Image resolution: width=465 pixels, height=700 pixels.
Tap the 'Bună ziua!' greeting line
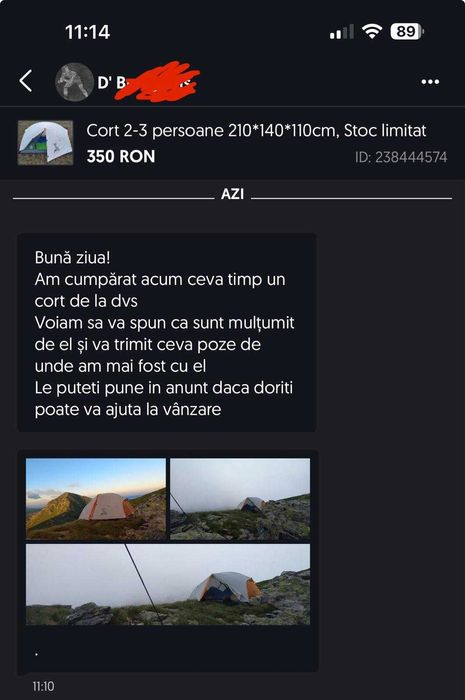click(x=72, y=258)
